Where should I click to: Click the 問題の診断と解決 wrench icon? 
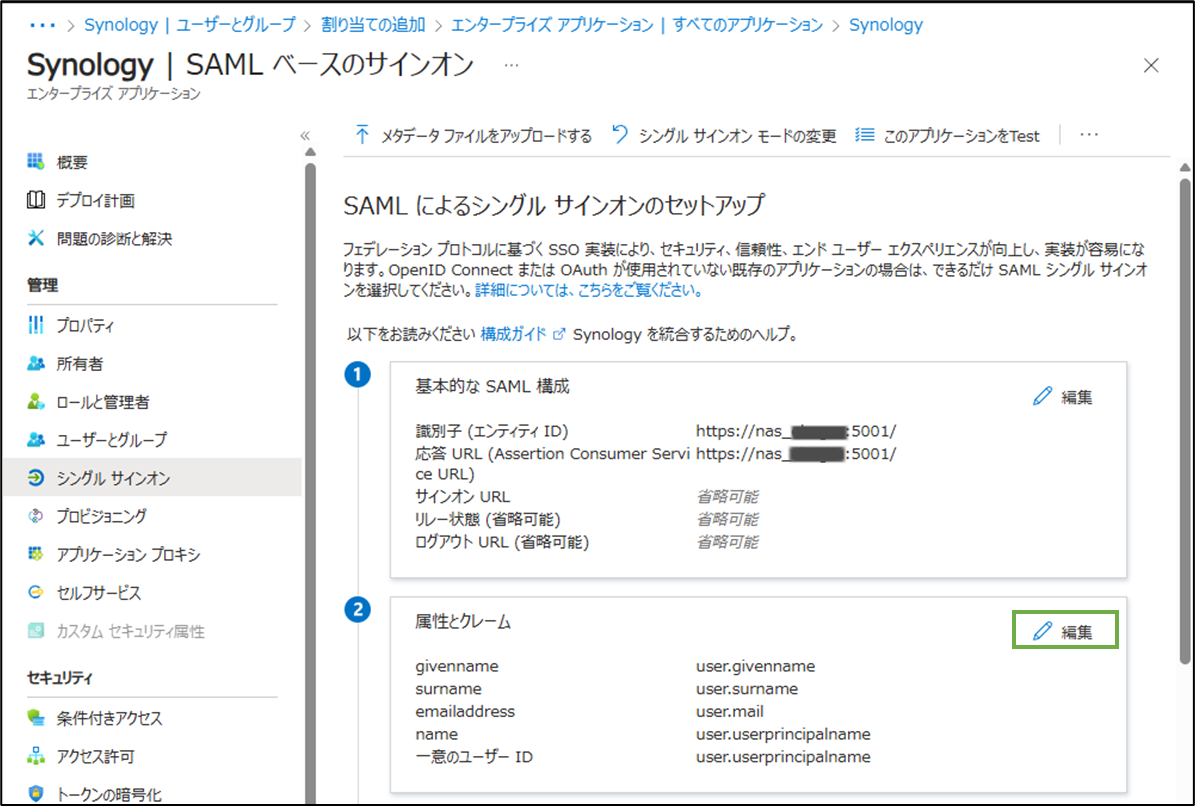click(36, 238)
